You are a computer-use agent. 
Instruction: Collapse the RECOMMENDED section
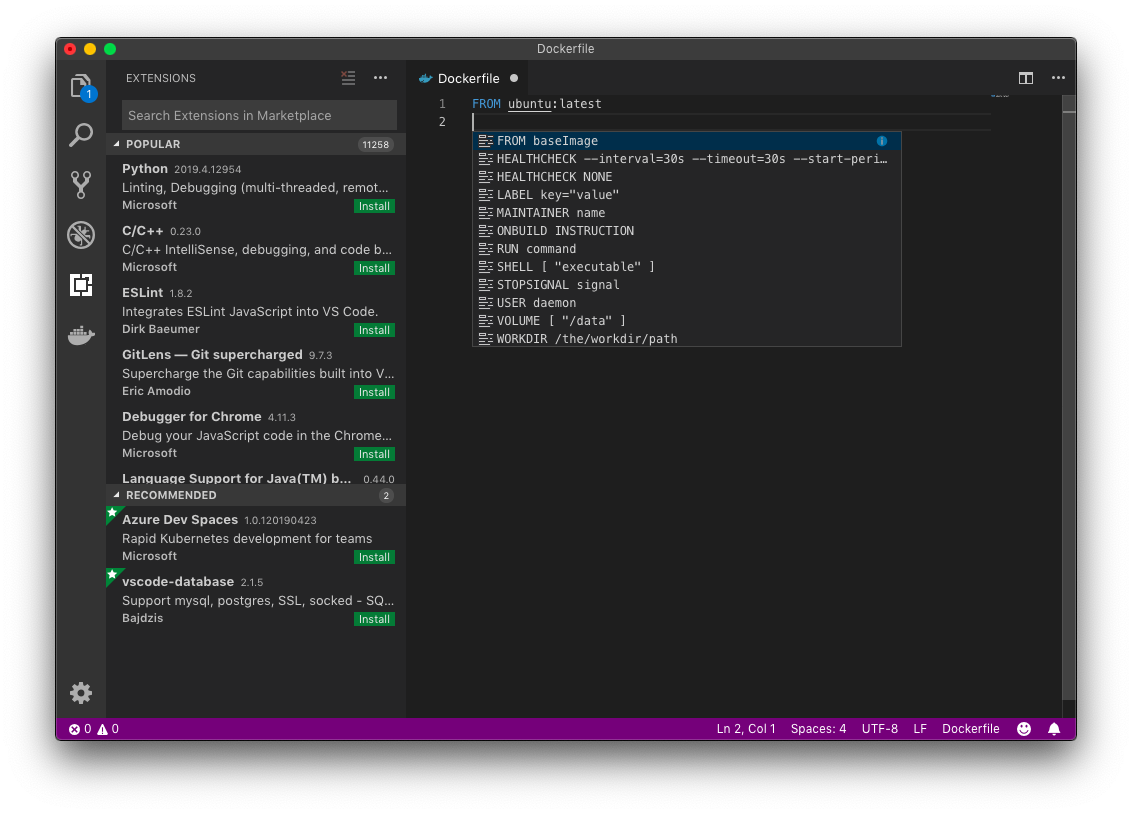[116, 495]
